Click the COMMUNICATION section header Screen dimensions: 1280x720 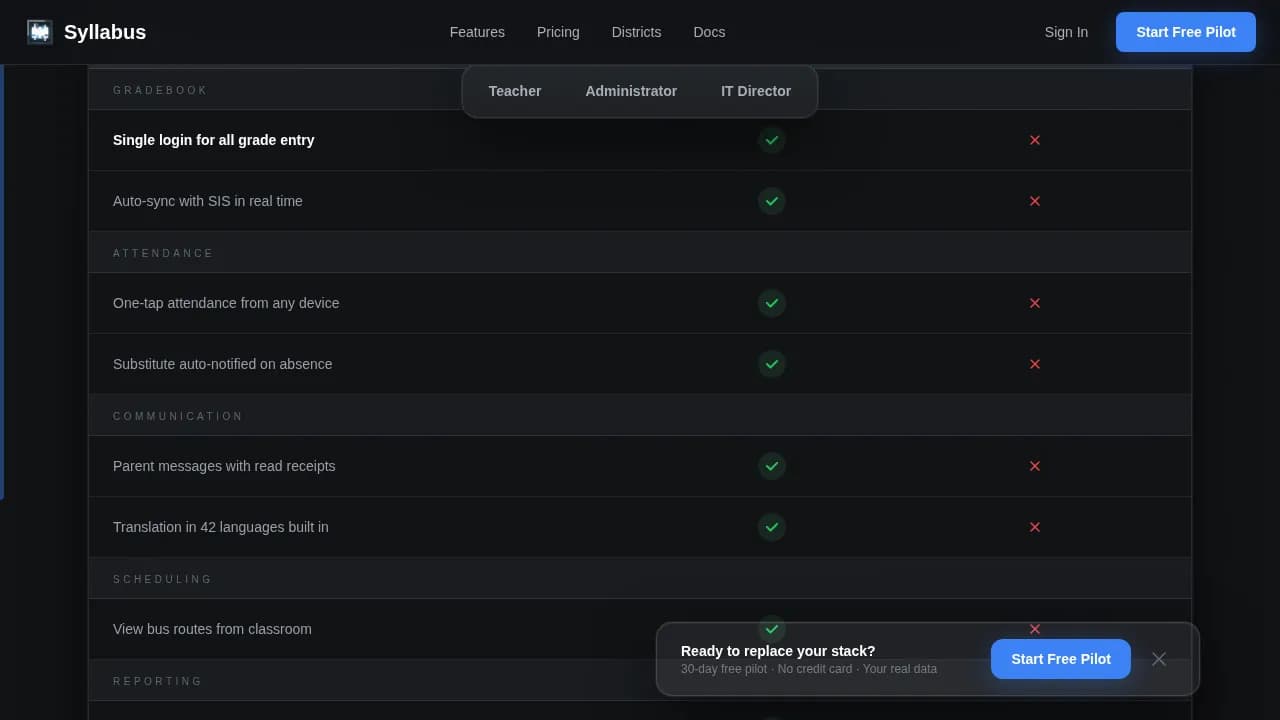(178, 416)
